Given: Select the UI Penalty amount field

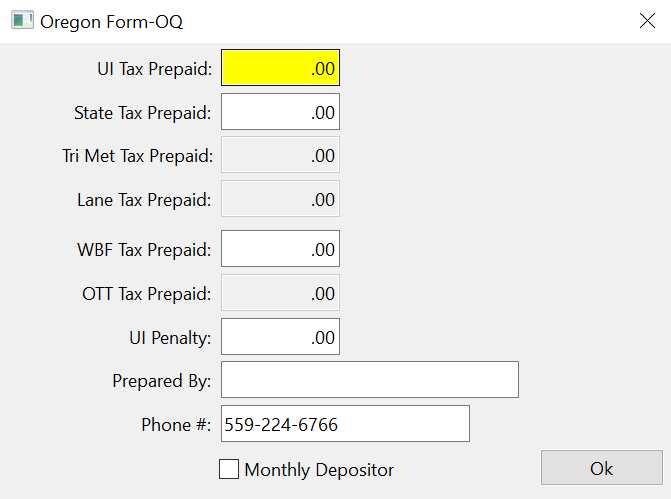Looking at the screenshot, I should 280,337.
